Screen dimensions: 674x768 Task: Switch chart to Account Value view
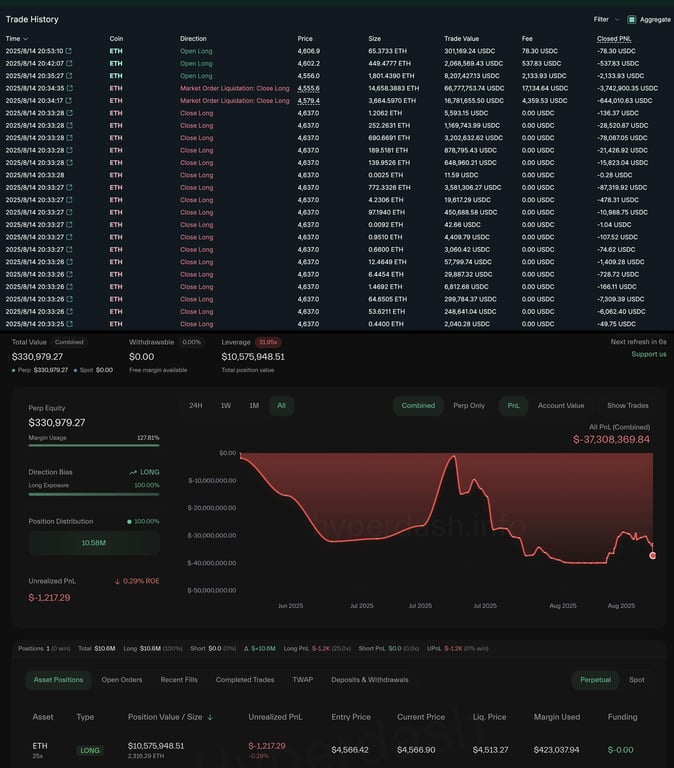(561, 406)
